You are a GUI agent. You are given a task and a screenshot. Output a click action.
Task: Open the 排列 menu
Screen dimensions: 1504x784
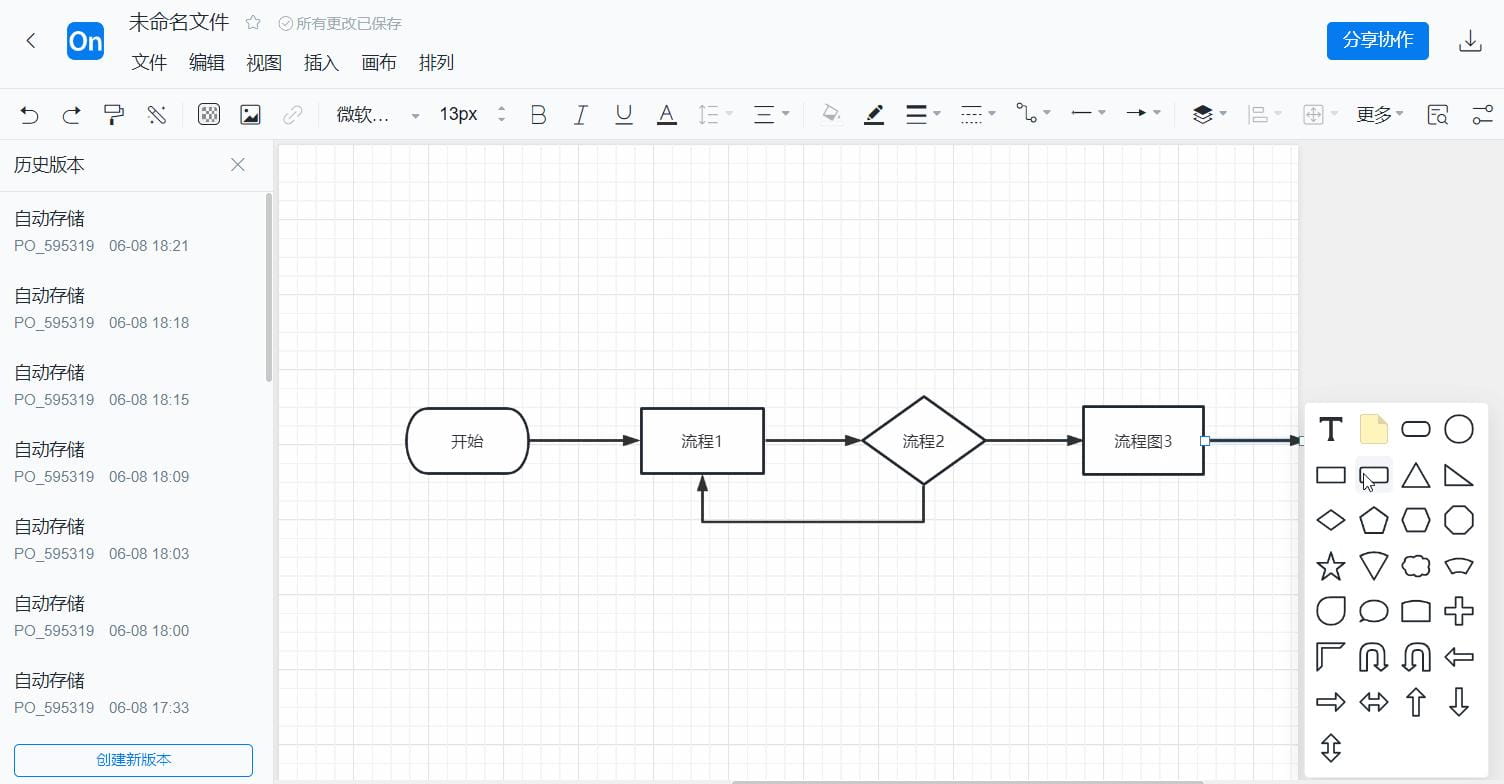436,62
